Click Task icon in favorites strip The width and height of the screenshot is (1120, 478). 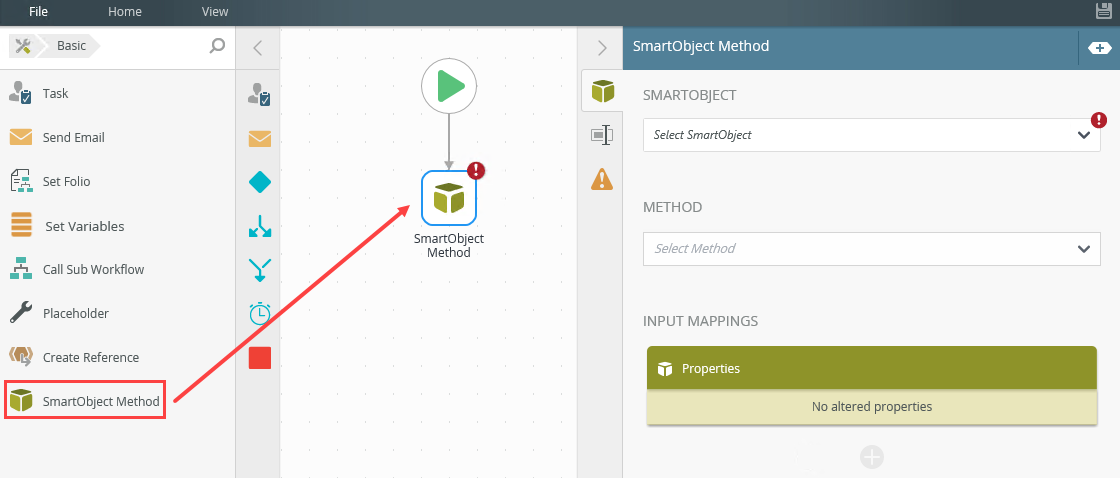point(259,94)
